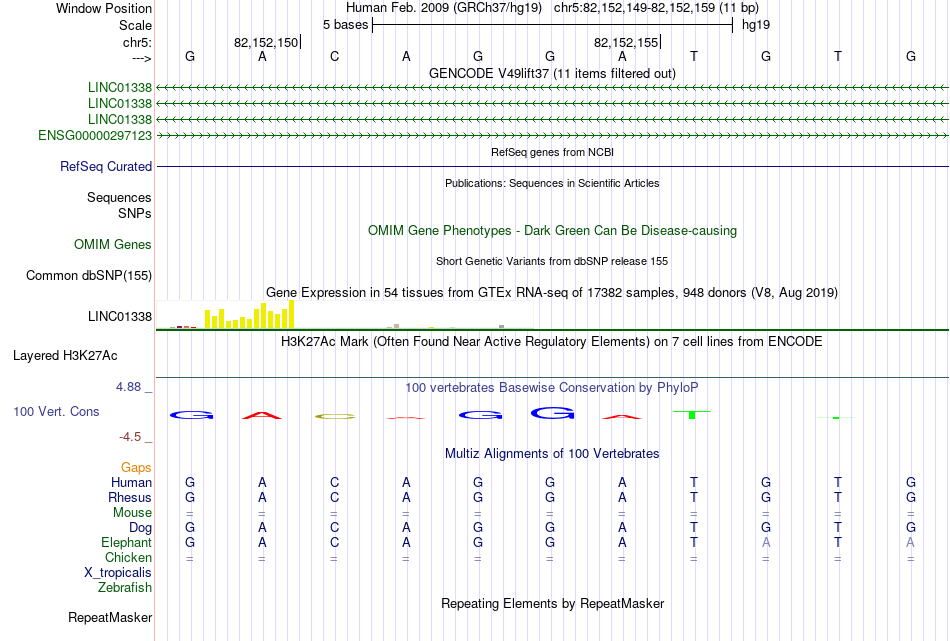Open the RepeatMasker track label
The image size is (950, 641).
(110, 617)
